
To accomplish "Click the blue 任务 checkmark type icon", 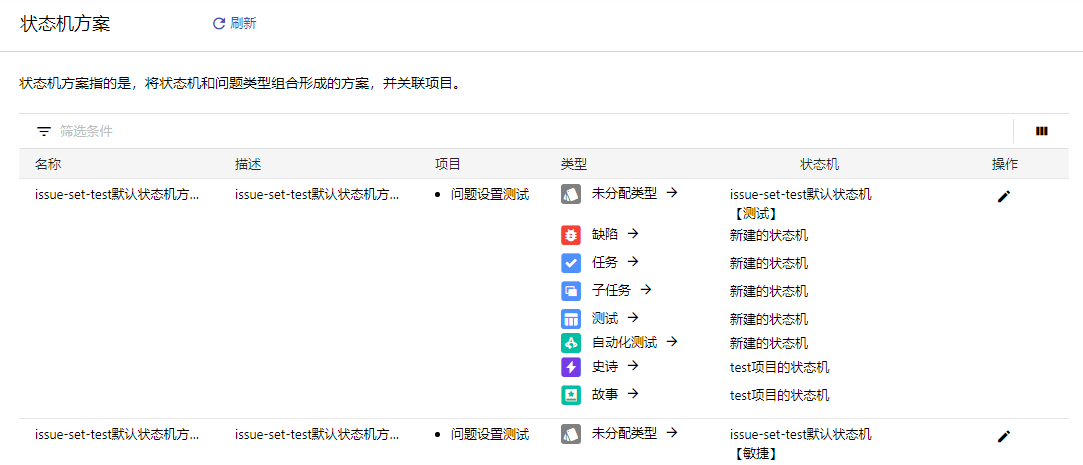I will coord(571,263).
